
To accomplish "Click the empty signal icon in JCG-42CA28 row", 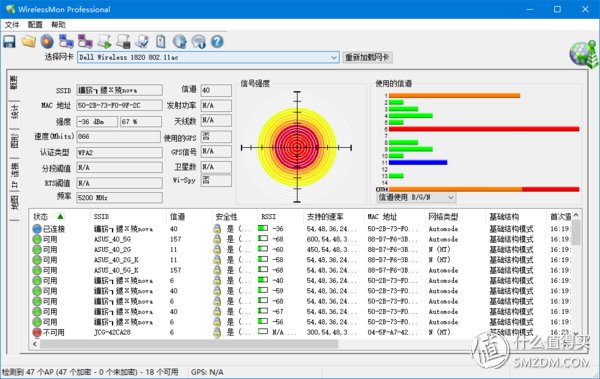I will pos(262,332).
